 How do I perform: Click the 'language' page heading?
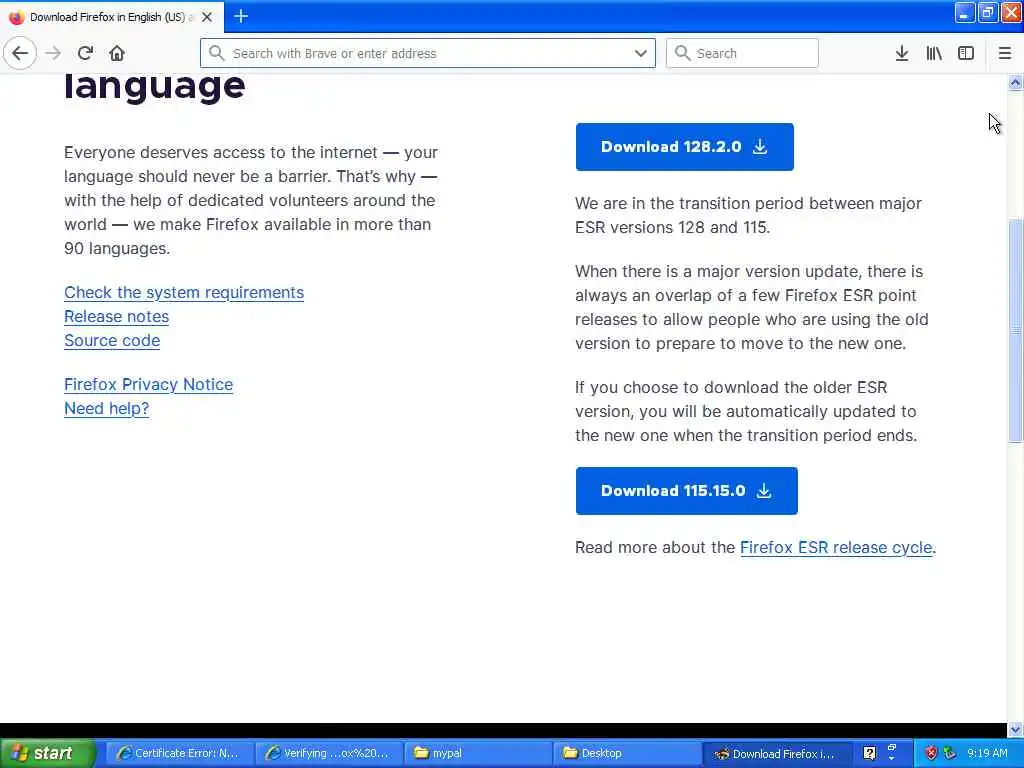pyautogui.click(x=155, y=87)
